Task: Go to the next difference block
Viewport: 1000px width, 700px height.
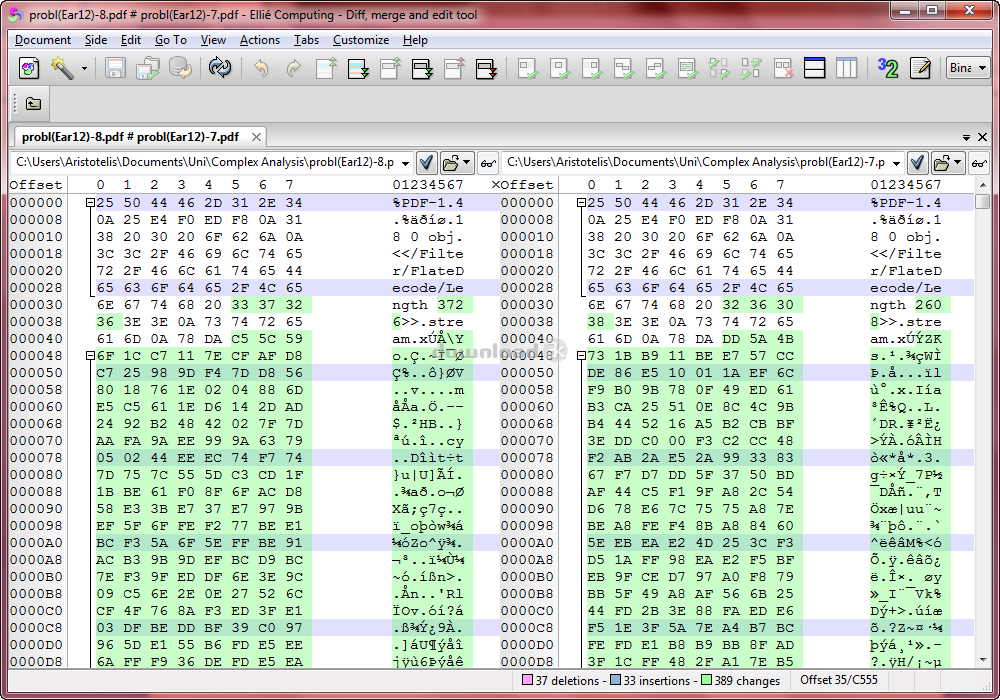Action: click(358, 68)
